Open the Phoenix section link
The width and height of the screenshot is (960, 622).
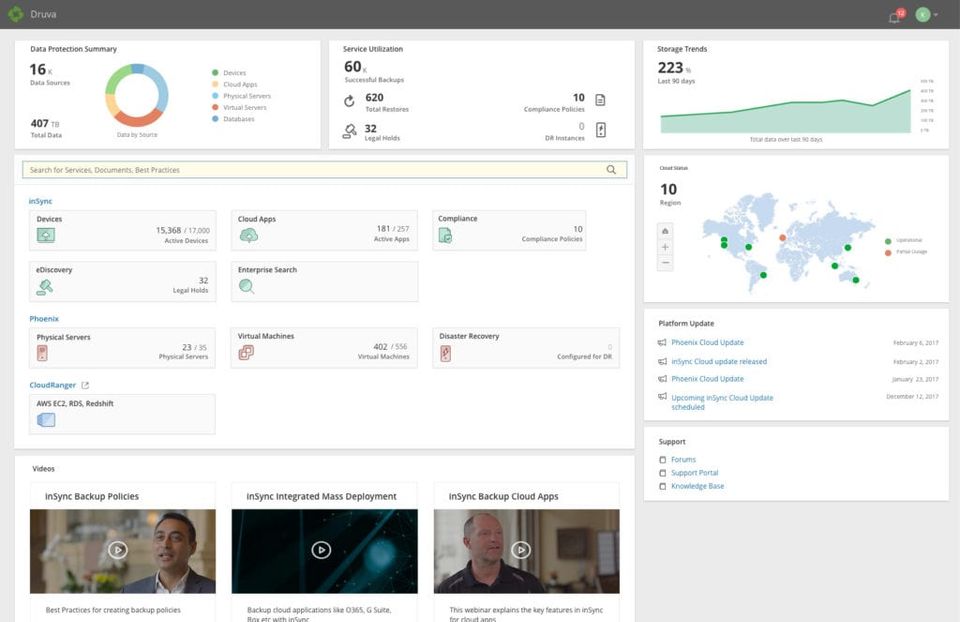[x=44, y=318]
